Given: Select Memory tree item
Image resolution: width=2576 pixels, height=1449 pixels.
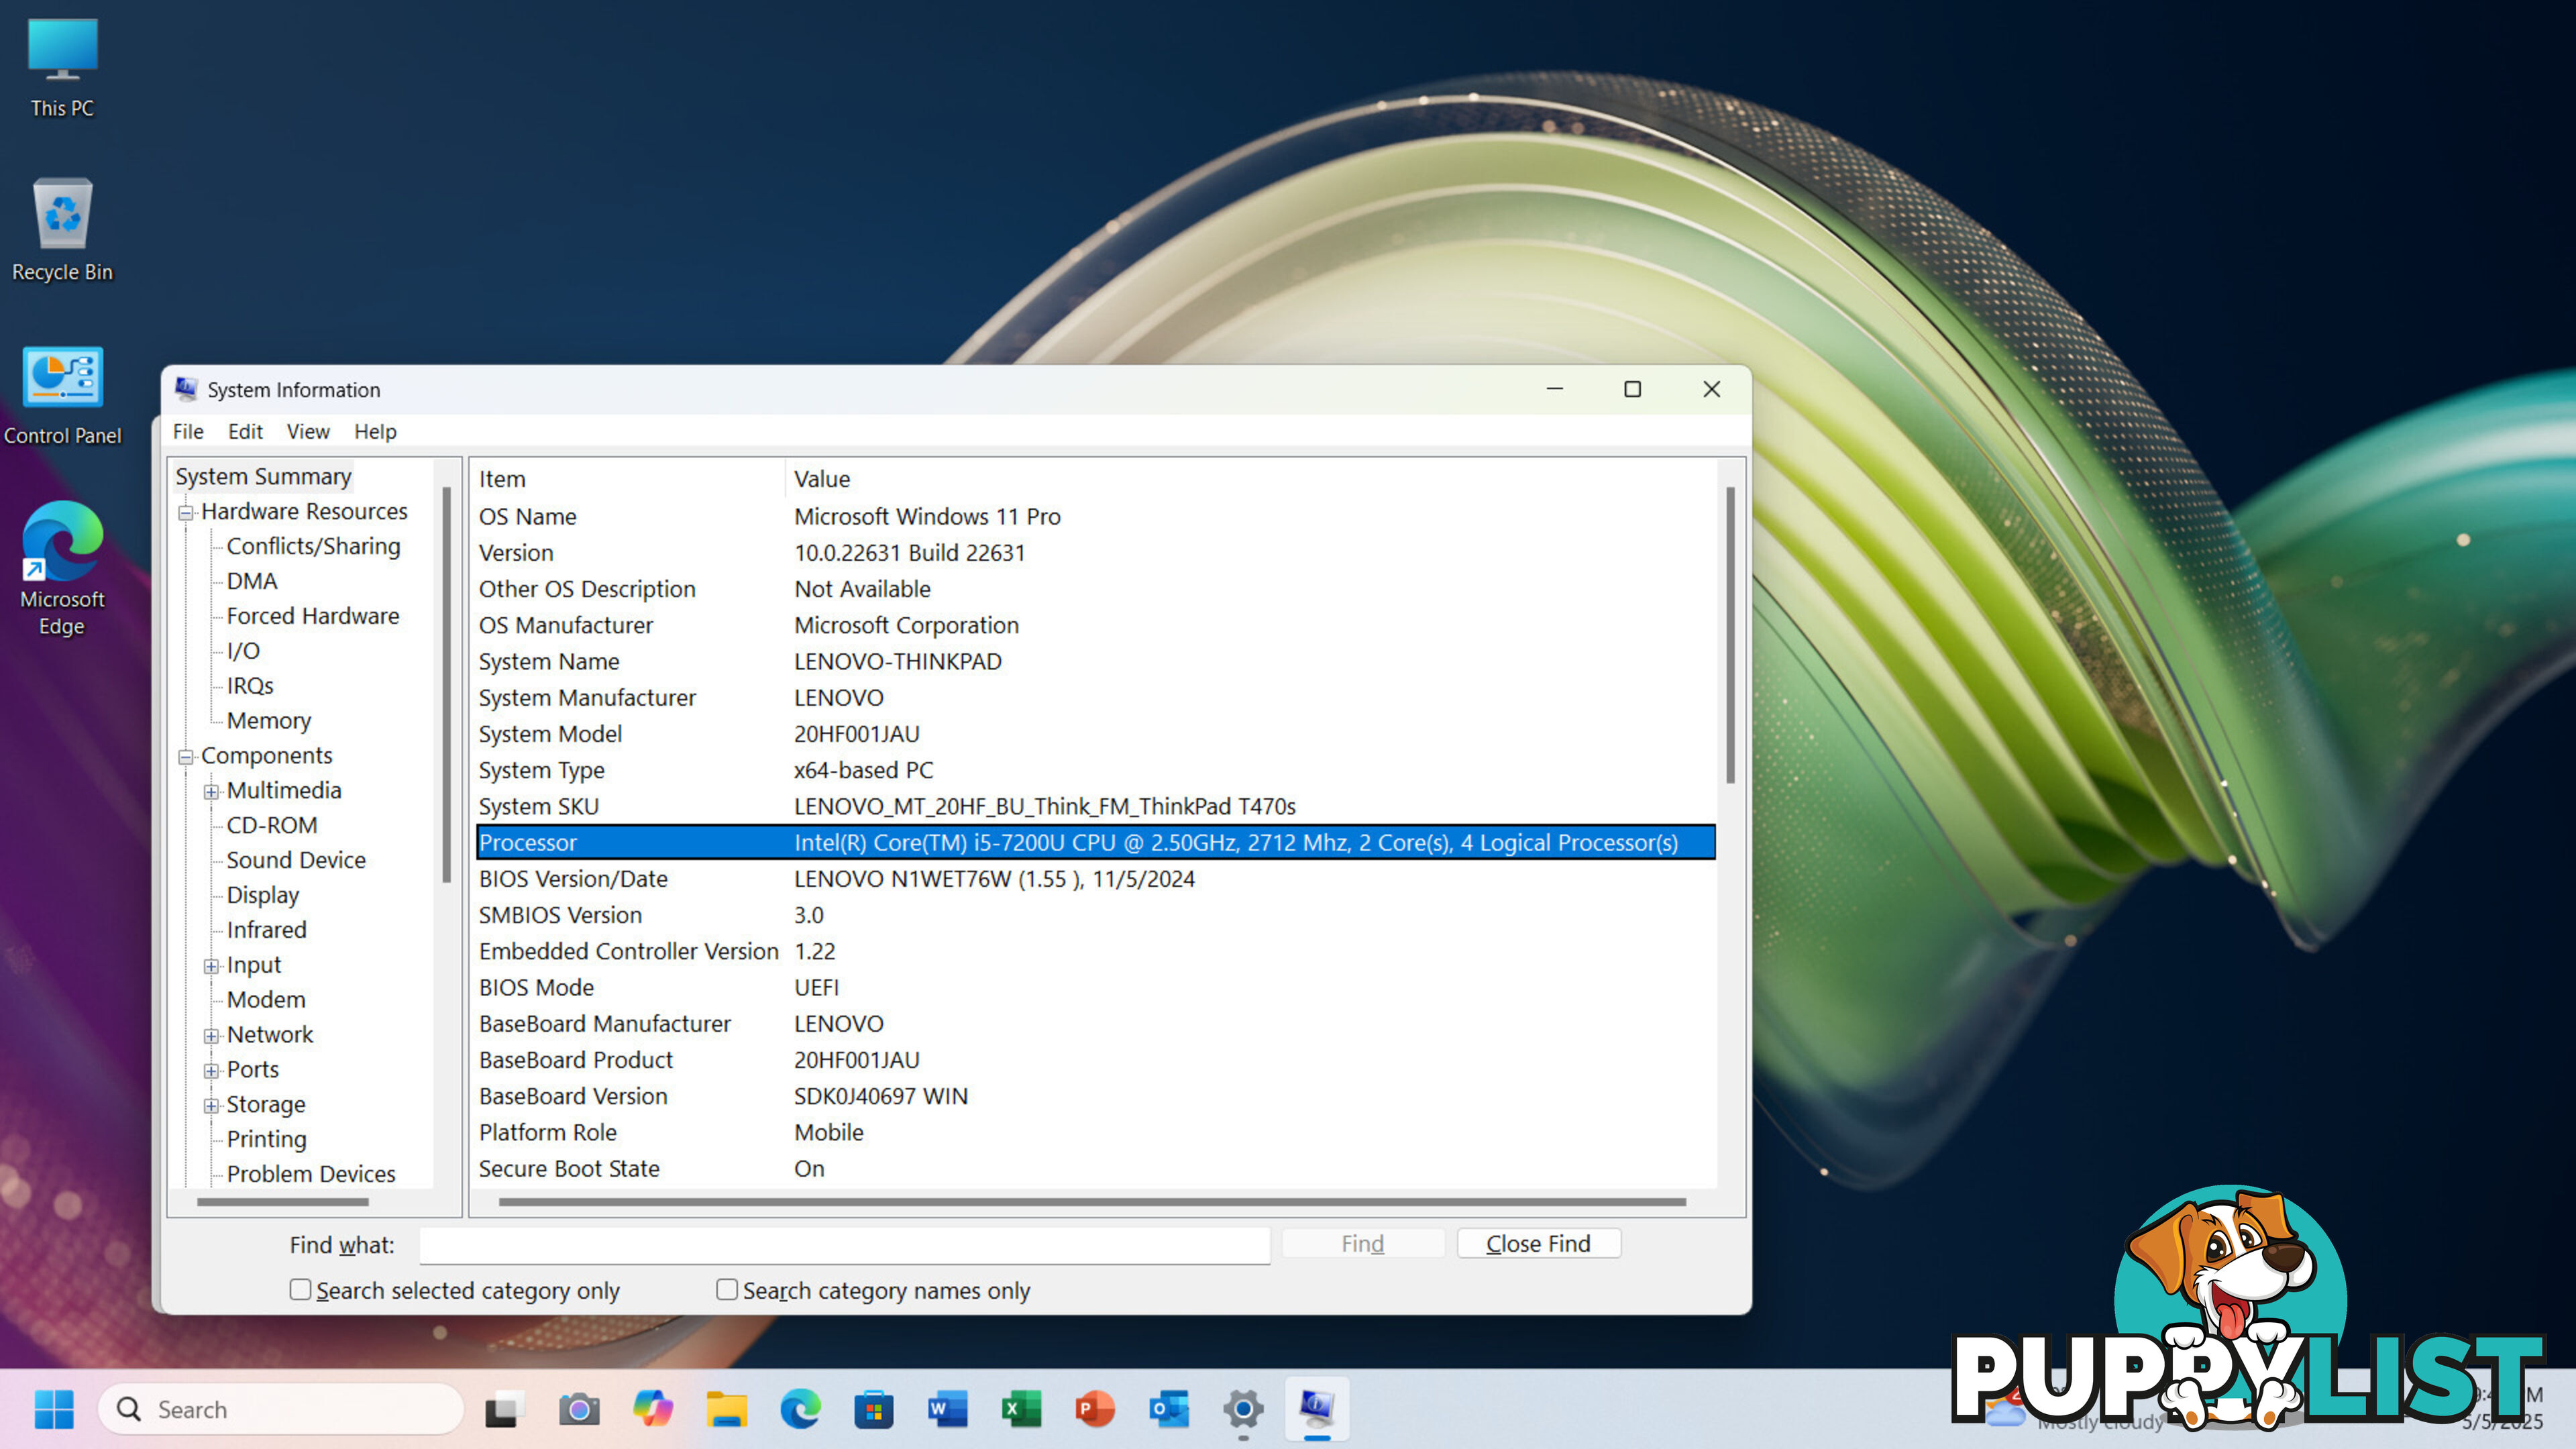Looking at the screenshot, I should [269, 721].
